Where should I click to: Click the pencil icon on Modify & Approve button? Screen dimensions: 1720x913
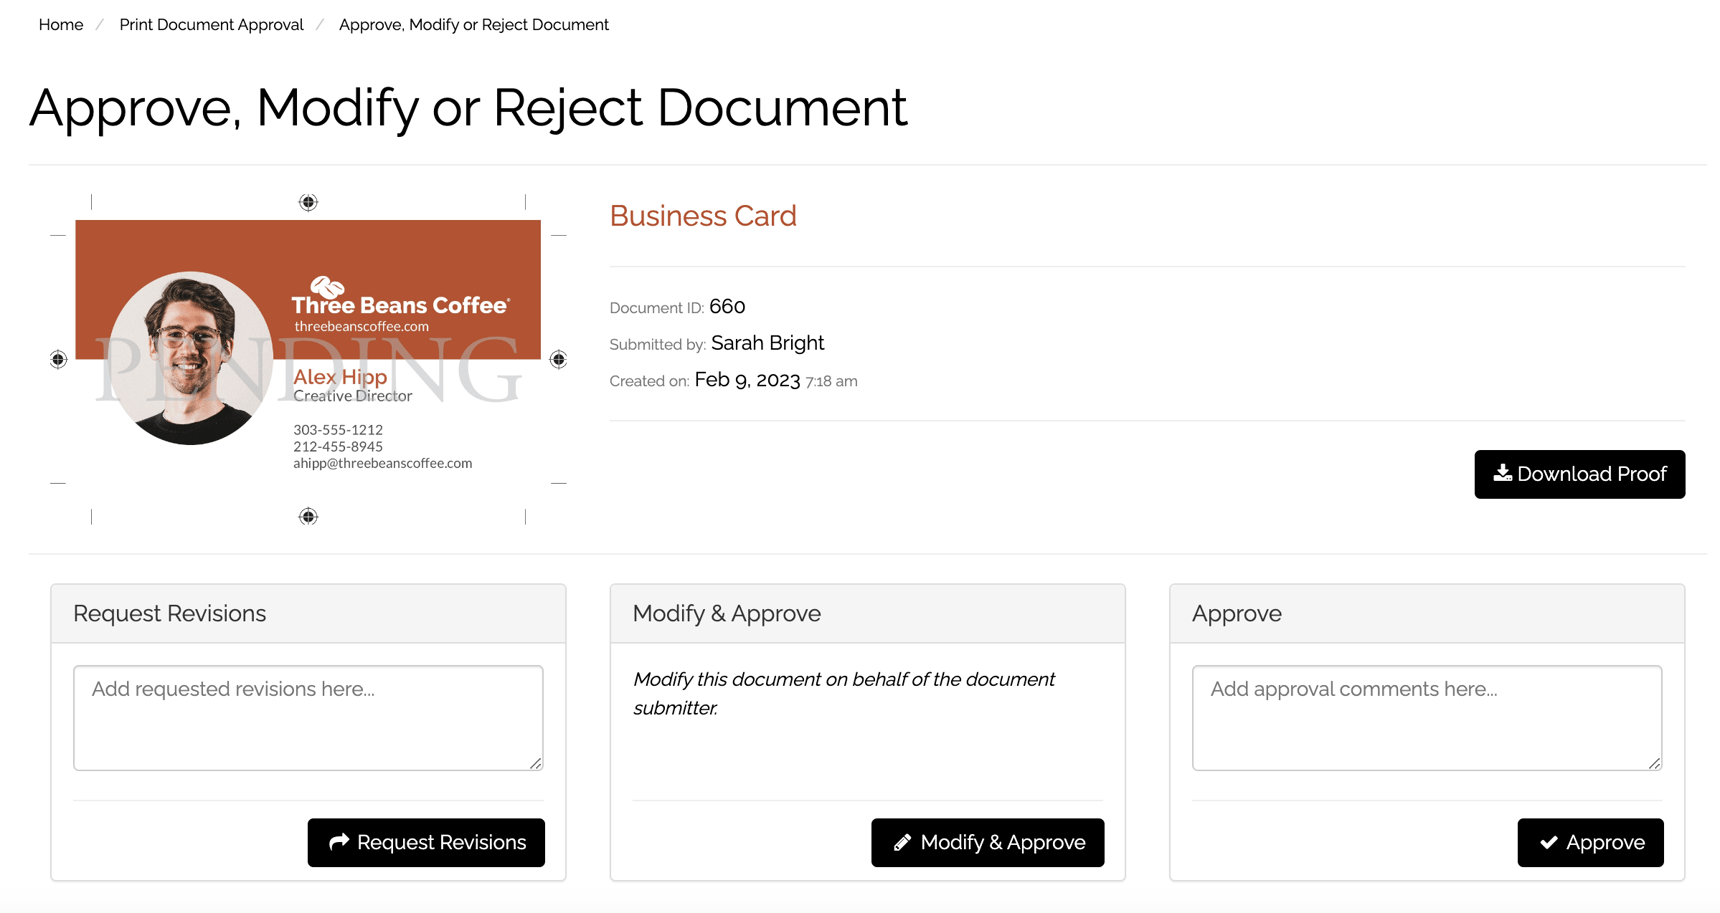[901, 842]
